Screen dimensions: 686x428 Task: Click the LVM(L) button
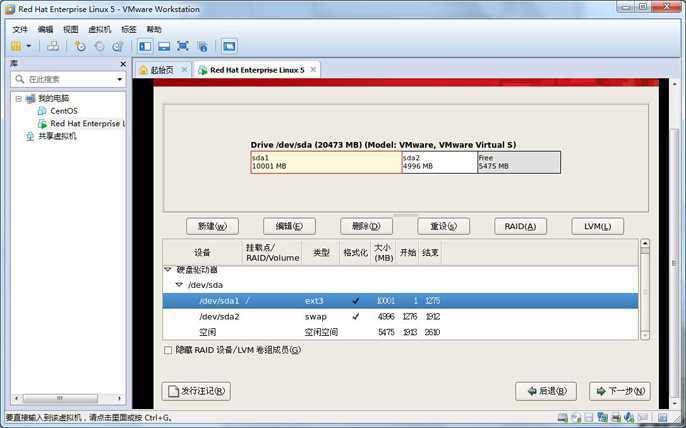click(x=597, y=226)
